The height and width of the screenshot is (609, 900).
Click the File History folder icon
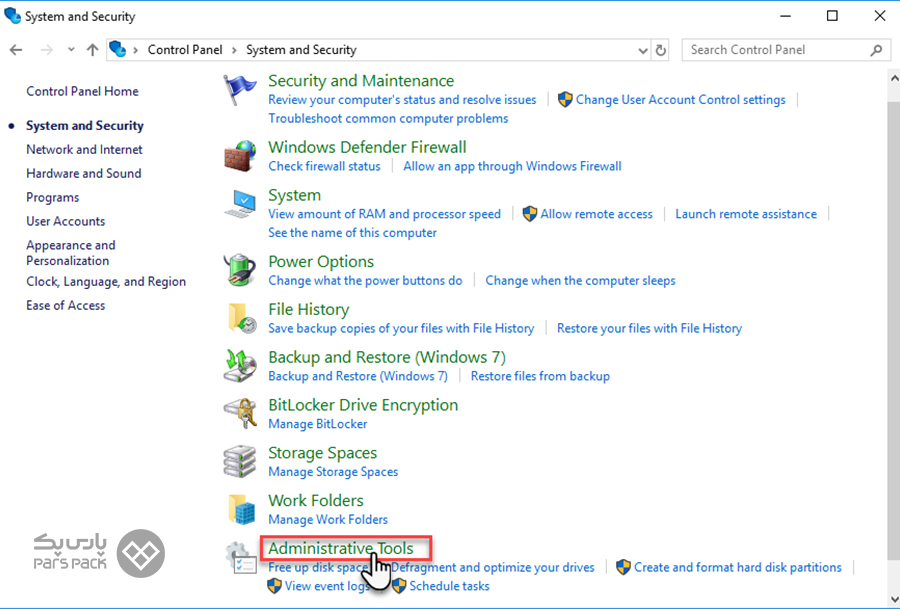242,318
